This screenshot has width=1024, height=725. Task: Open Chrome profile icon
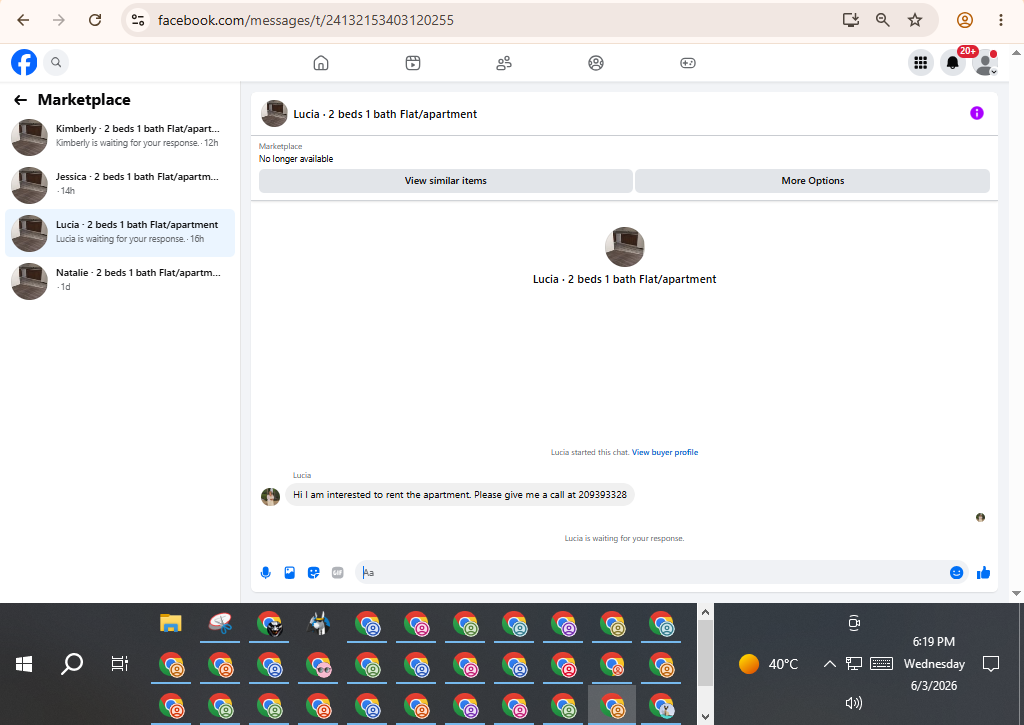click(x=965, y=20)
